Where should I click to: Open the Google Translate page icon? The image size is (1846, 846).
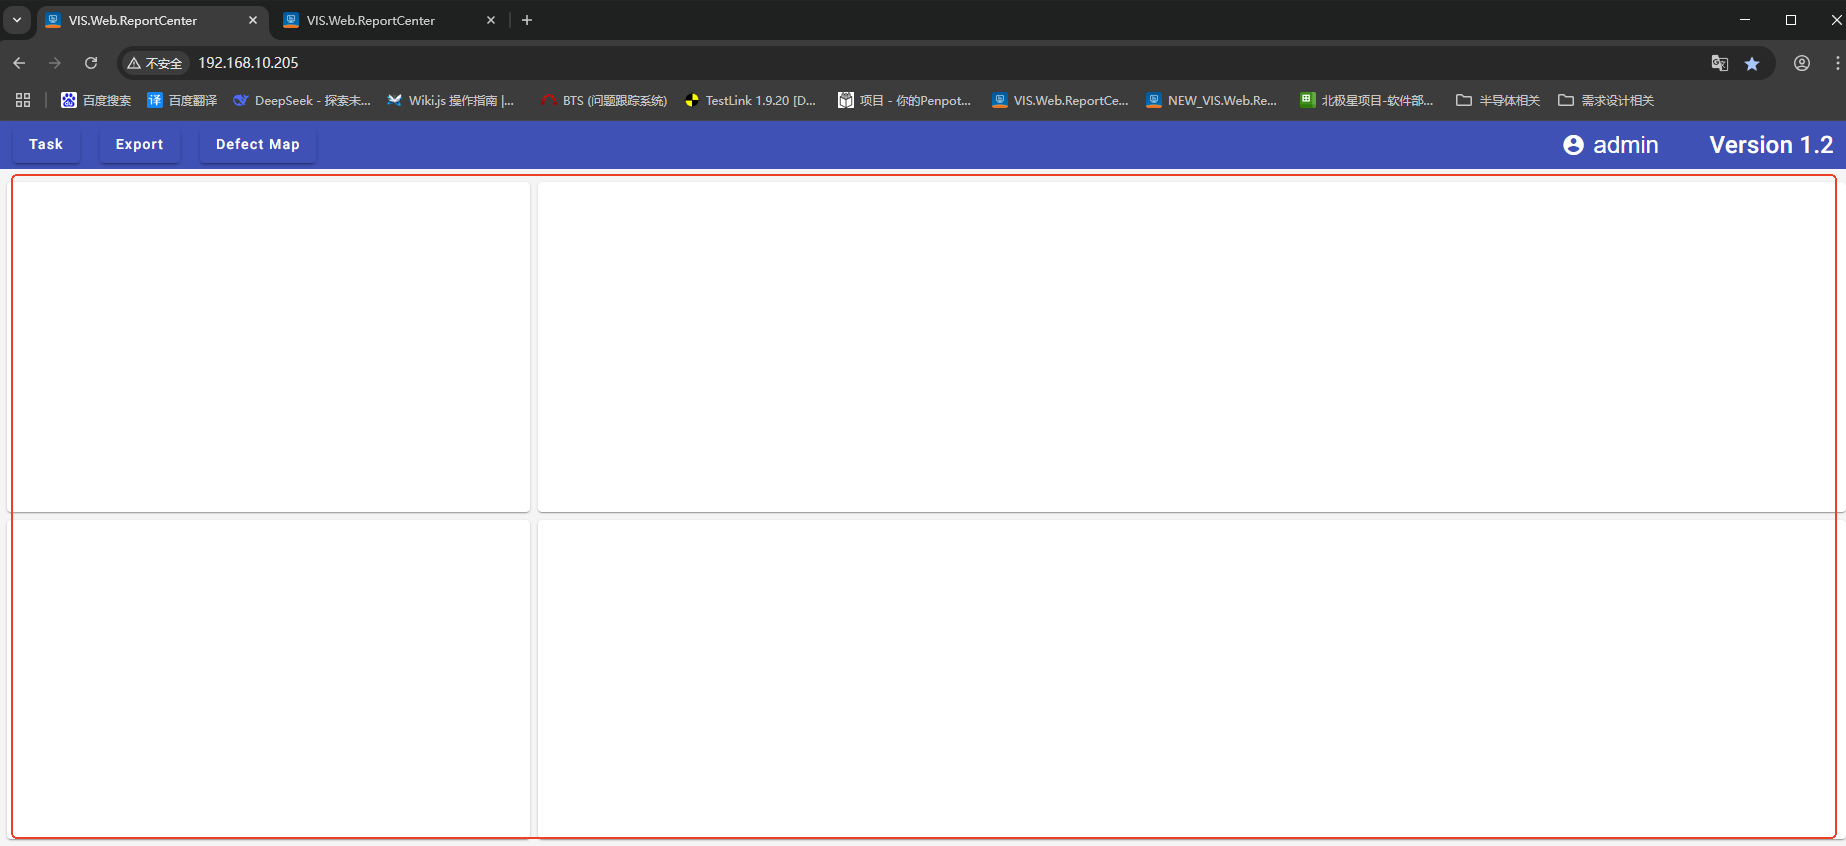coord(1720,63)
